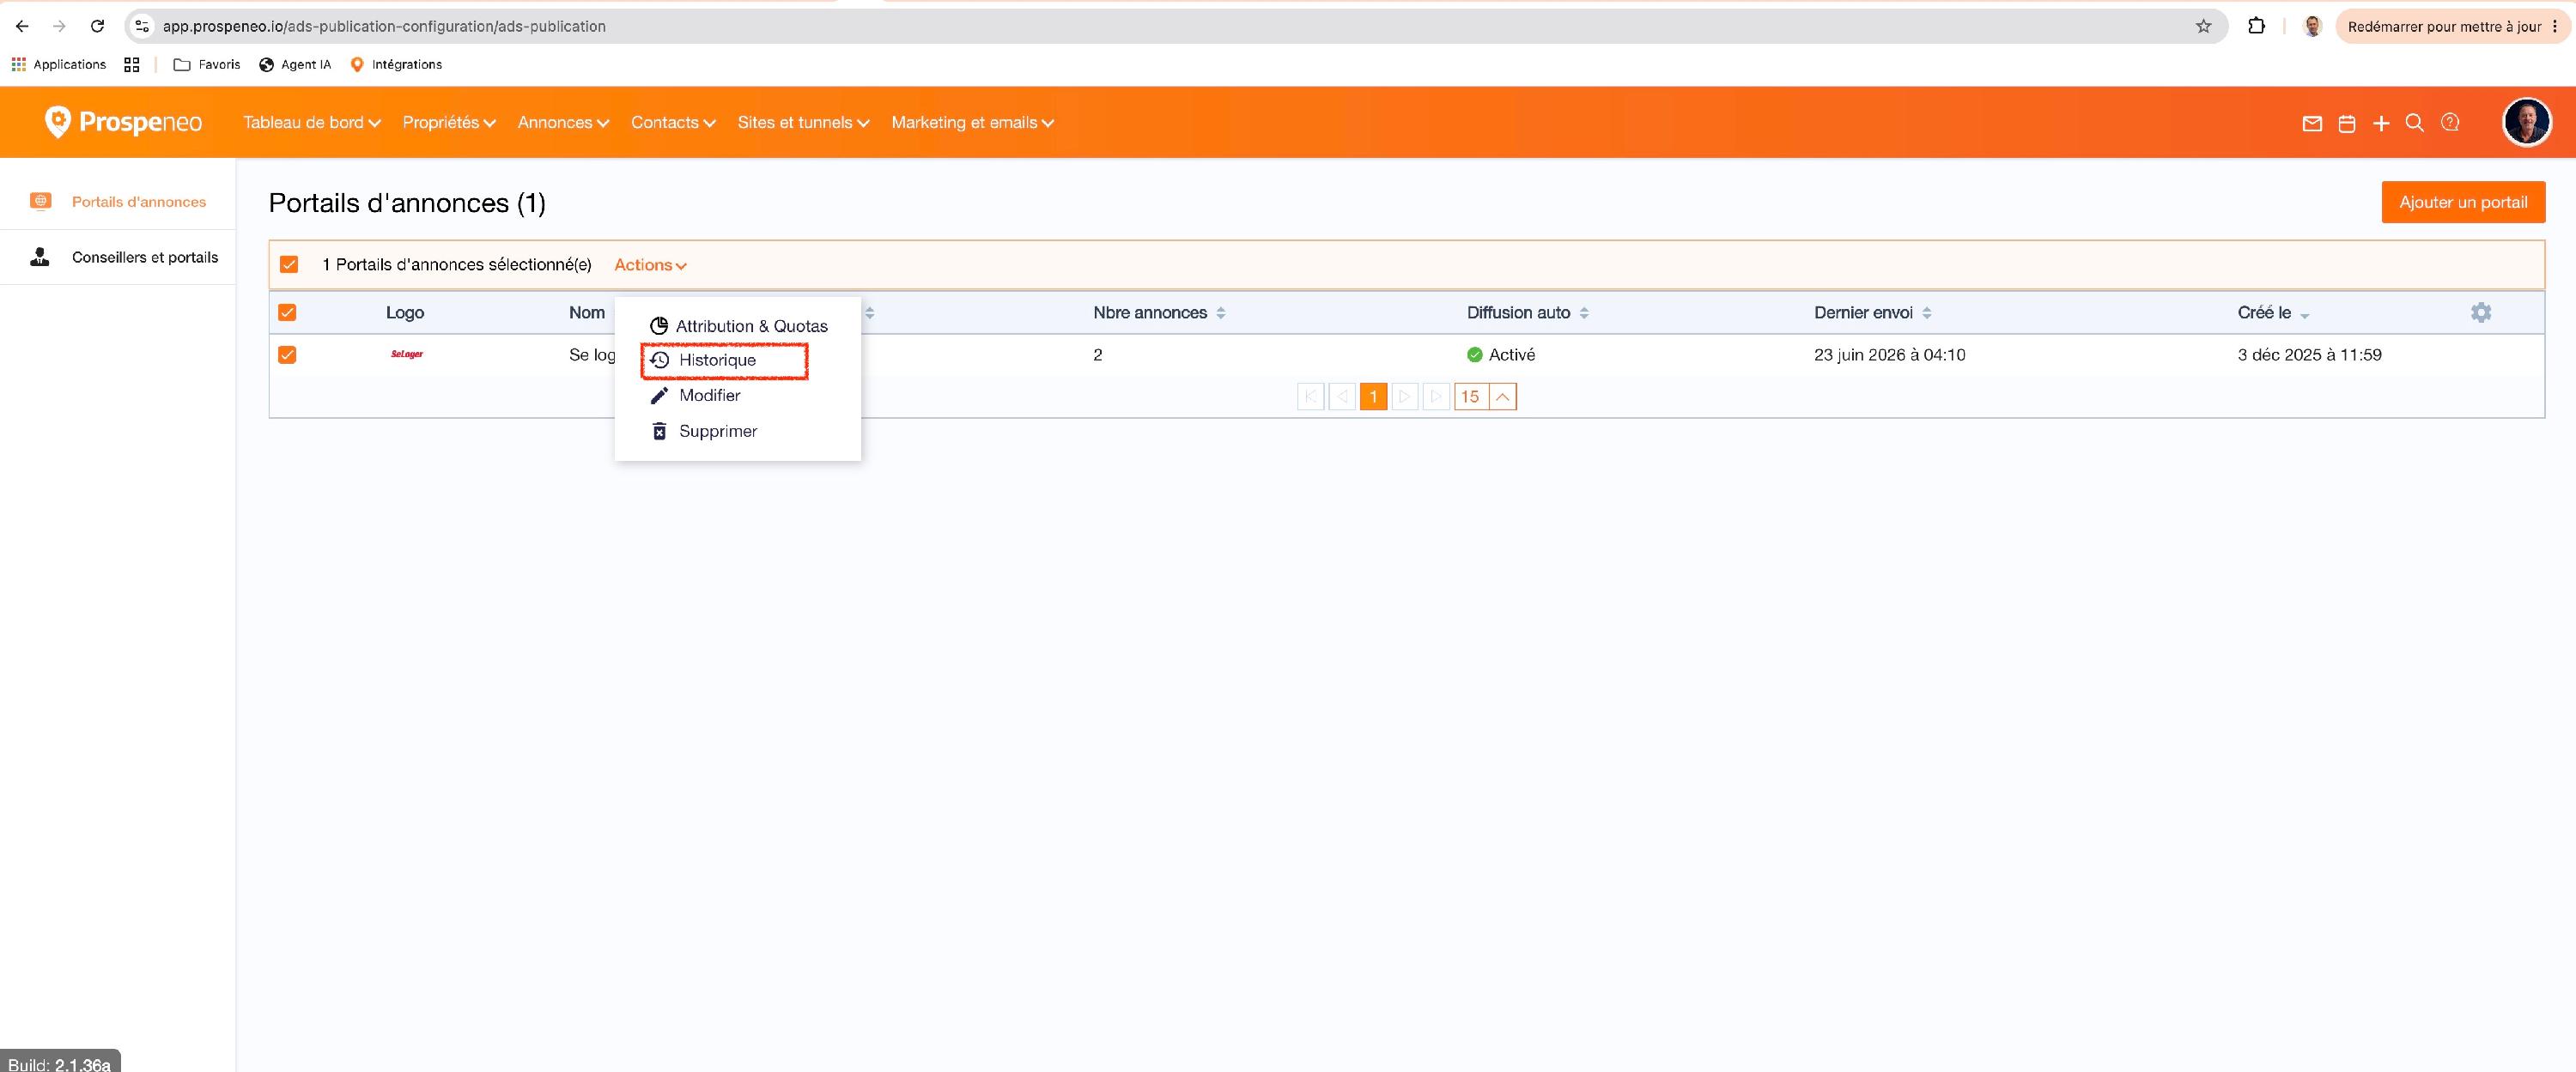Bookmark page with the star icon

pyautogui.click(x=2203, y=26)
